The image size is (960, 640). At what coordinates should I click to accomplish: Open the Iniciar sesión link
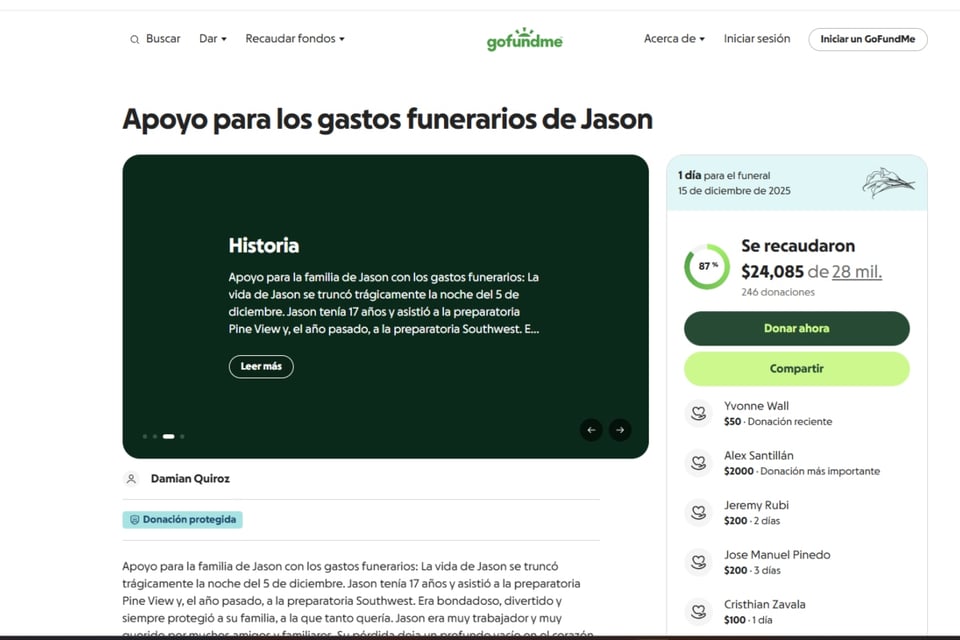(x=757, y=39)
